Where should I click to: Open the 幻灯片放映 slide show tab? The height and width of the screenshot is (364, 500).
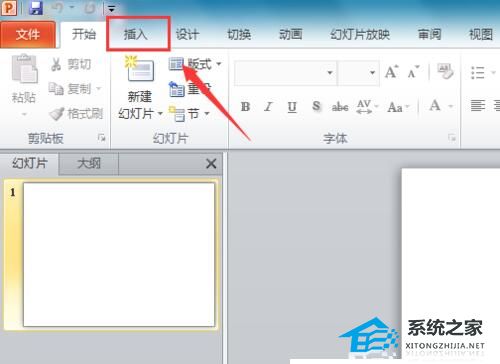[360, 34]
